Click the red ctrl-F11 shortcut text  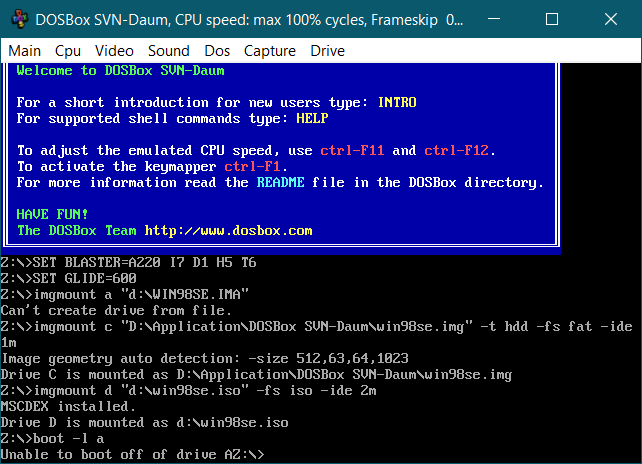tap(353, 150)
